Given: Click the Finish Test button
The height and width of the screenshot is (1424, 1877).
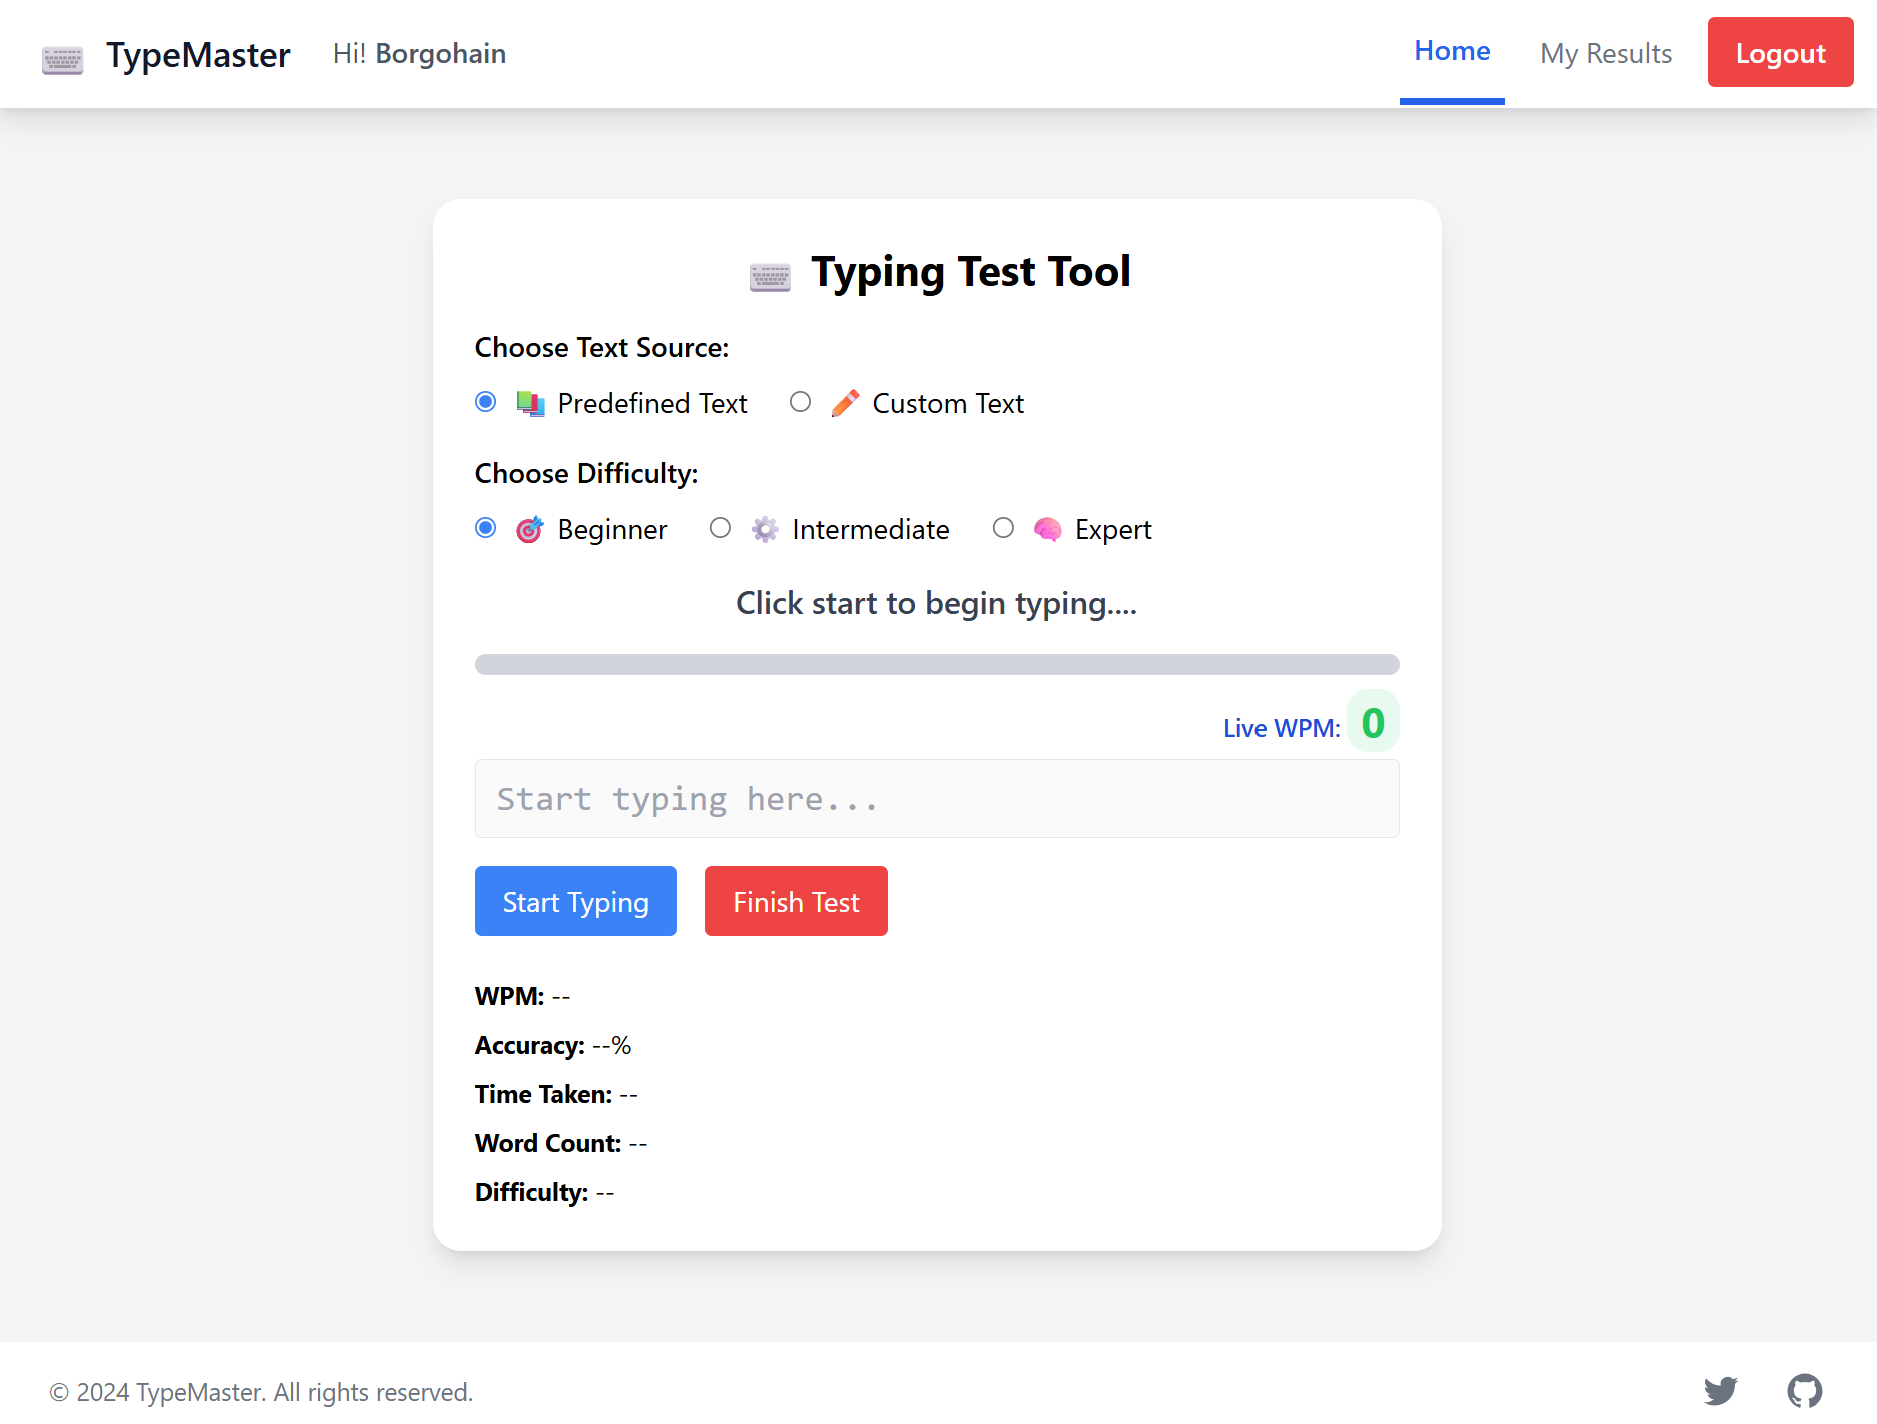Looking at the screenshot, I should [x=796, y=901].
